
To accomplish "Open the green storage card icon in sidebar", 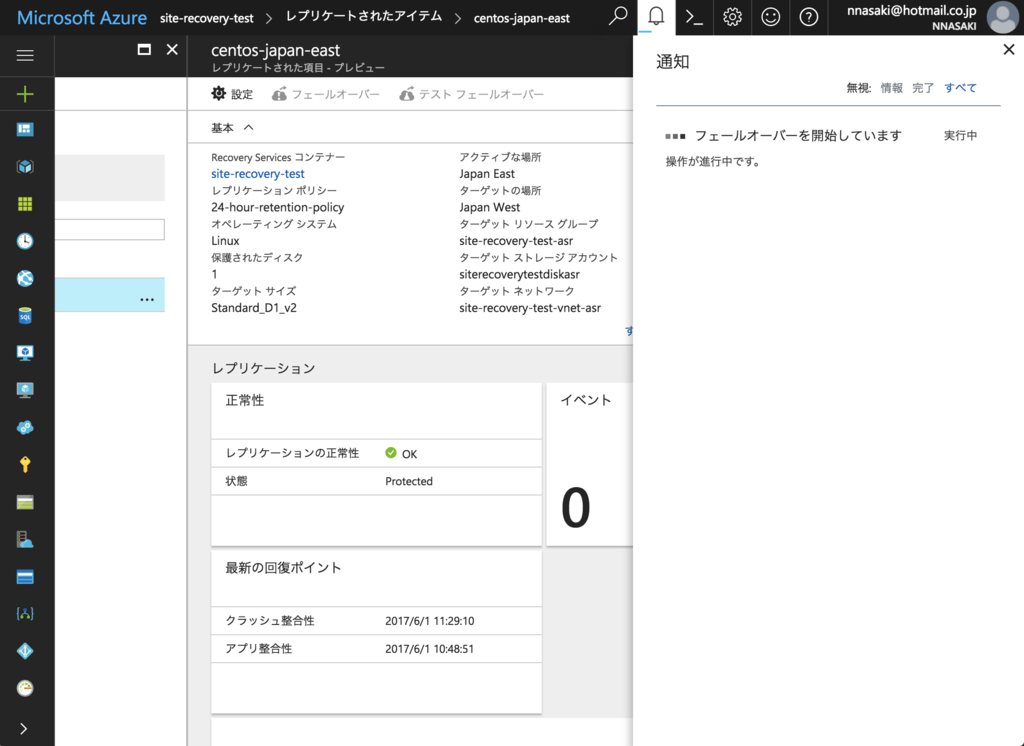I will [25, 502].
